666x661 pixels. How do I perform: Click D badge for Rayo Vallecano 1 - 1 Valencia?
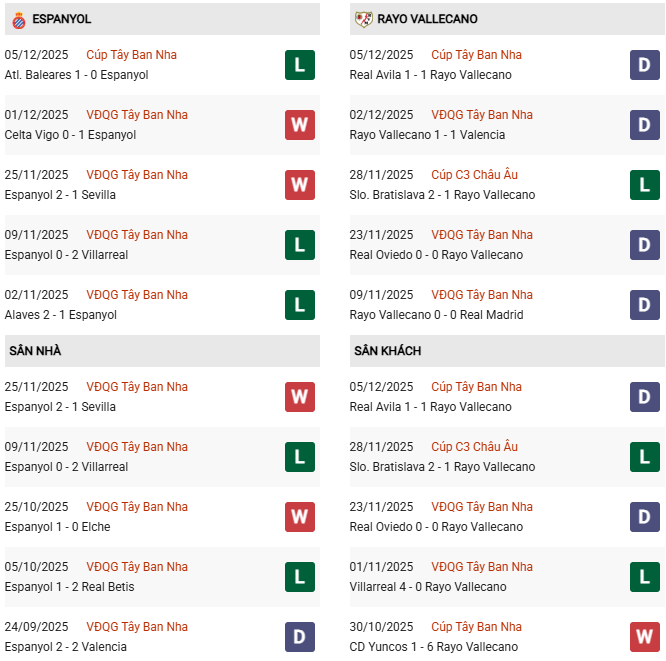pos(645,125)
